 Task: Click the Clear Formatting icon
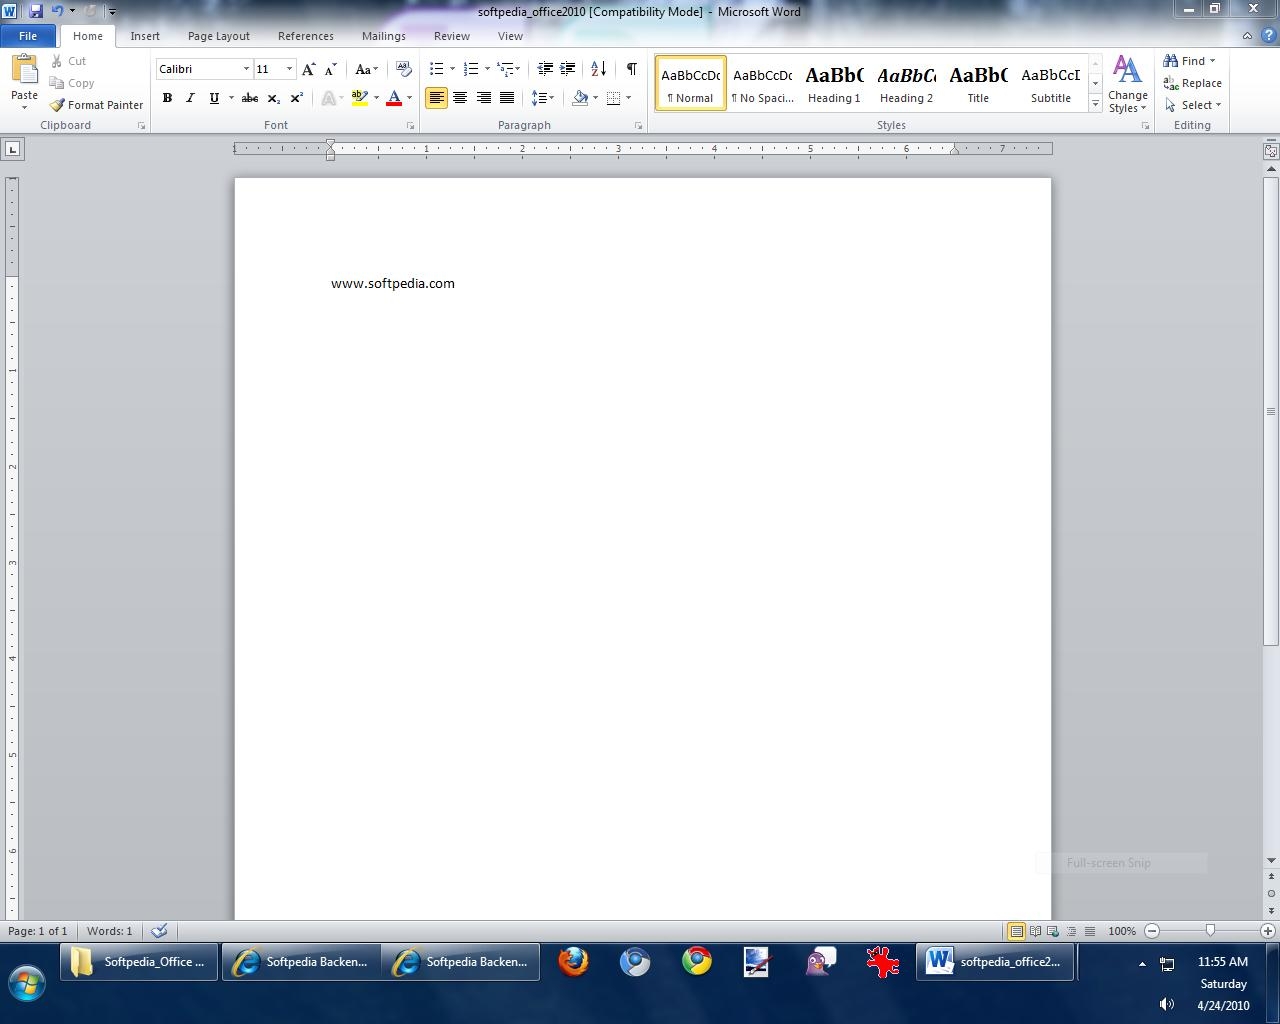pos(404,69)
